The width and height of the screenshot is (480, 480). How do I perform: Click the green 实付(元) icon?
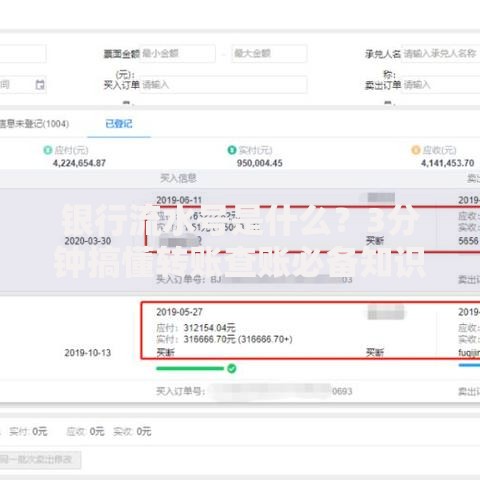tap(232, 150)
